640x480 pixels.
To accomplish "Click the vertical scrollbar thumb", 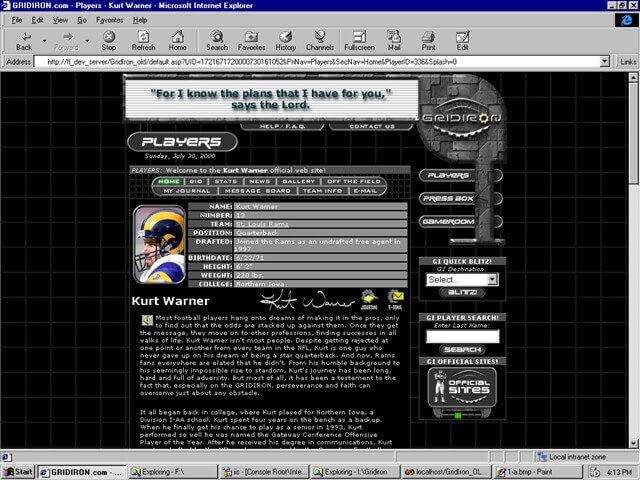I will coord(633,133).
